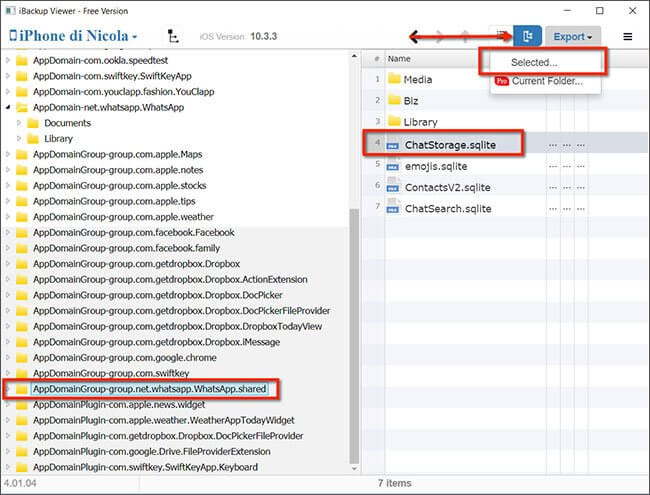Choose Selected... from Export menu

534,62
